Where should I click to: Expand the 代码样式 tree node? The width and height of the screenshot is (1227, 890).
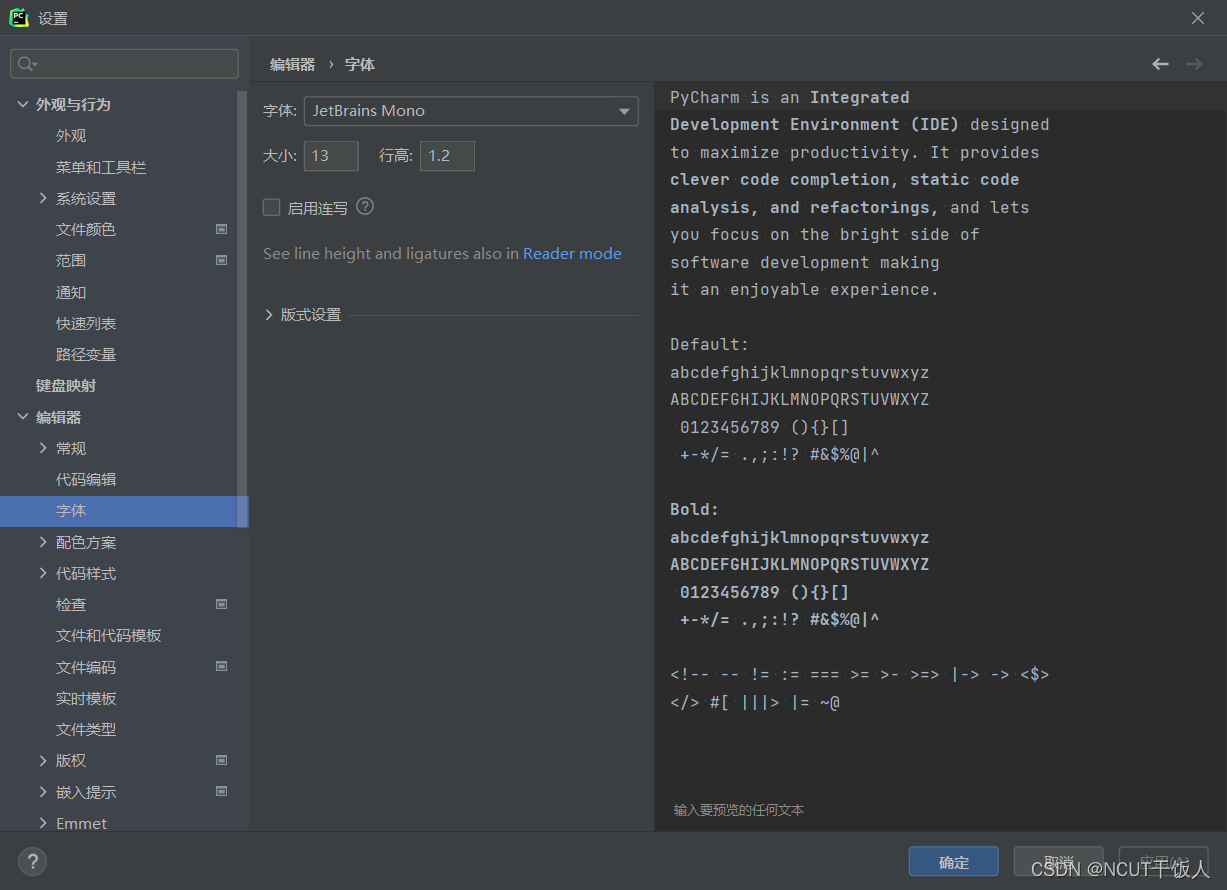(x=43, y=573)
